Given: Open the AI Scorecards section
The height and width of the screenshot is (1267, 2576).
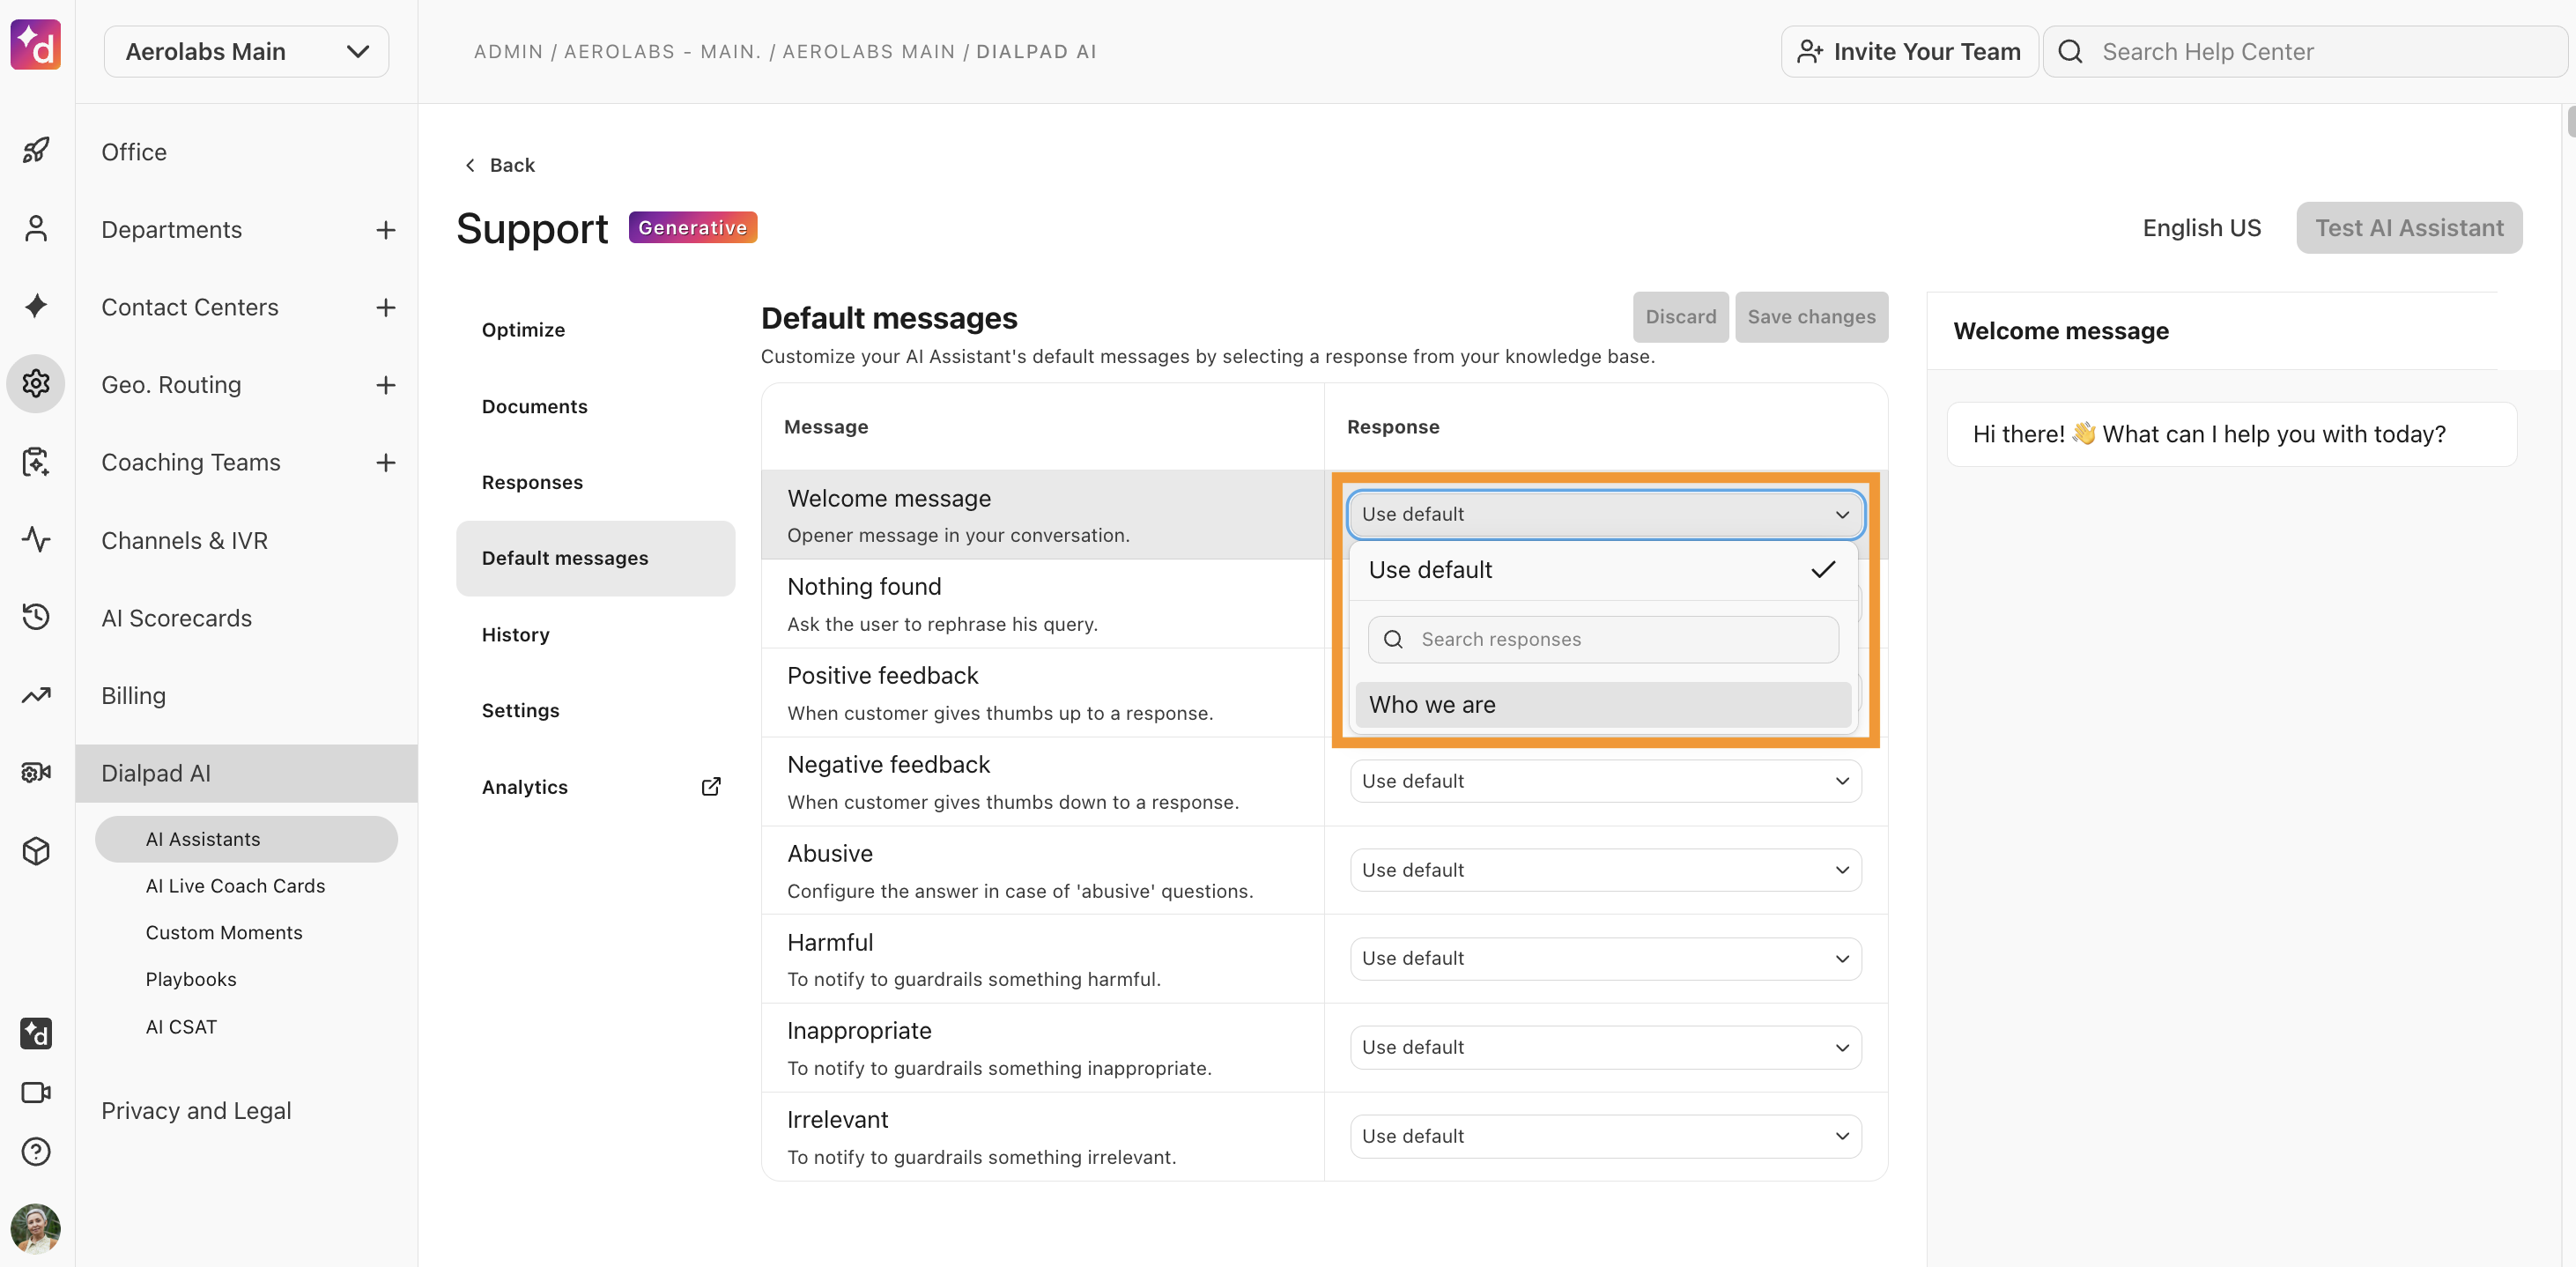Looking at the screenshot, I should 176,618.
